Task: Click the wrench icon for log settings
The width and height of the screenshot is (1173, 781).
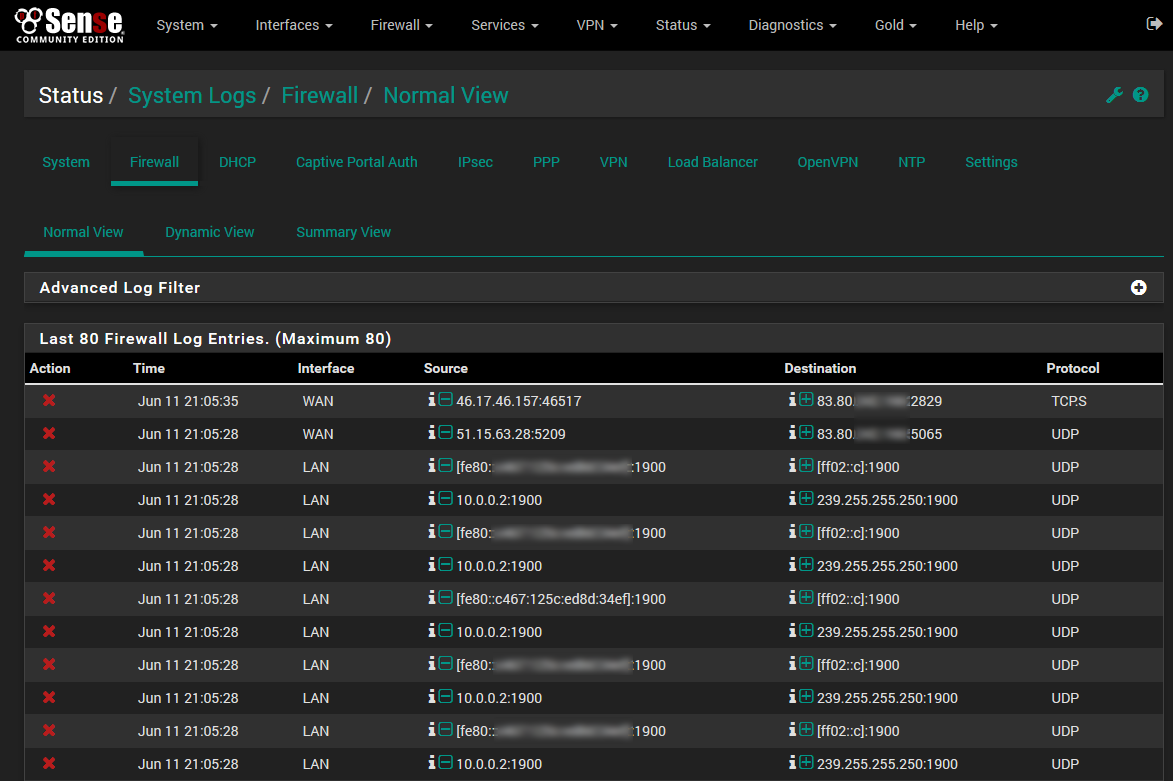Action: (1114, 96)
